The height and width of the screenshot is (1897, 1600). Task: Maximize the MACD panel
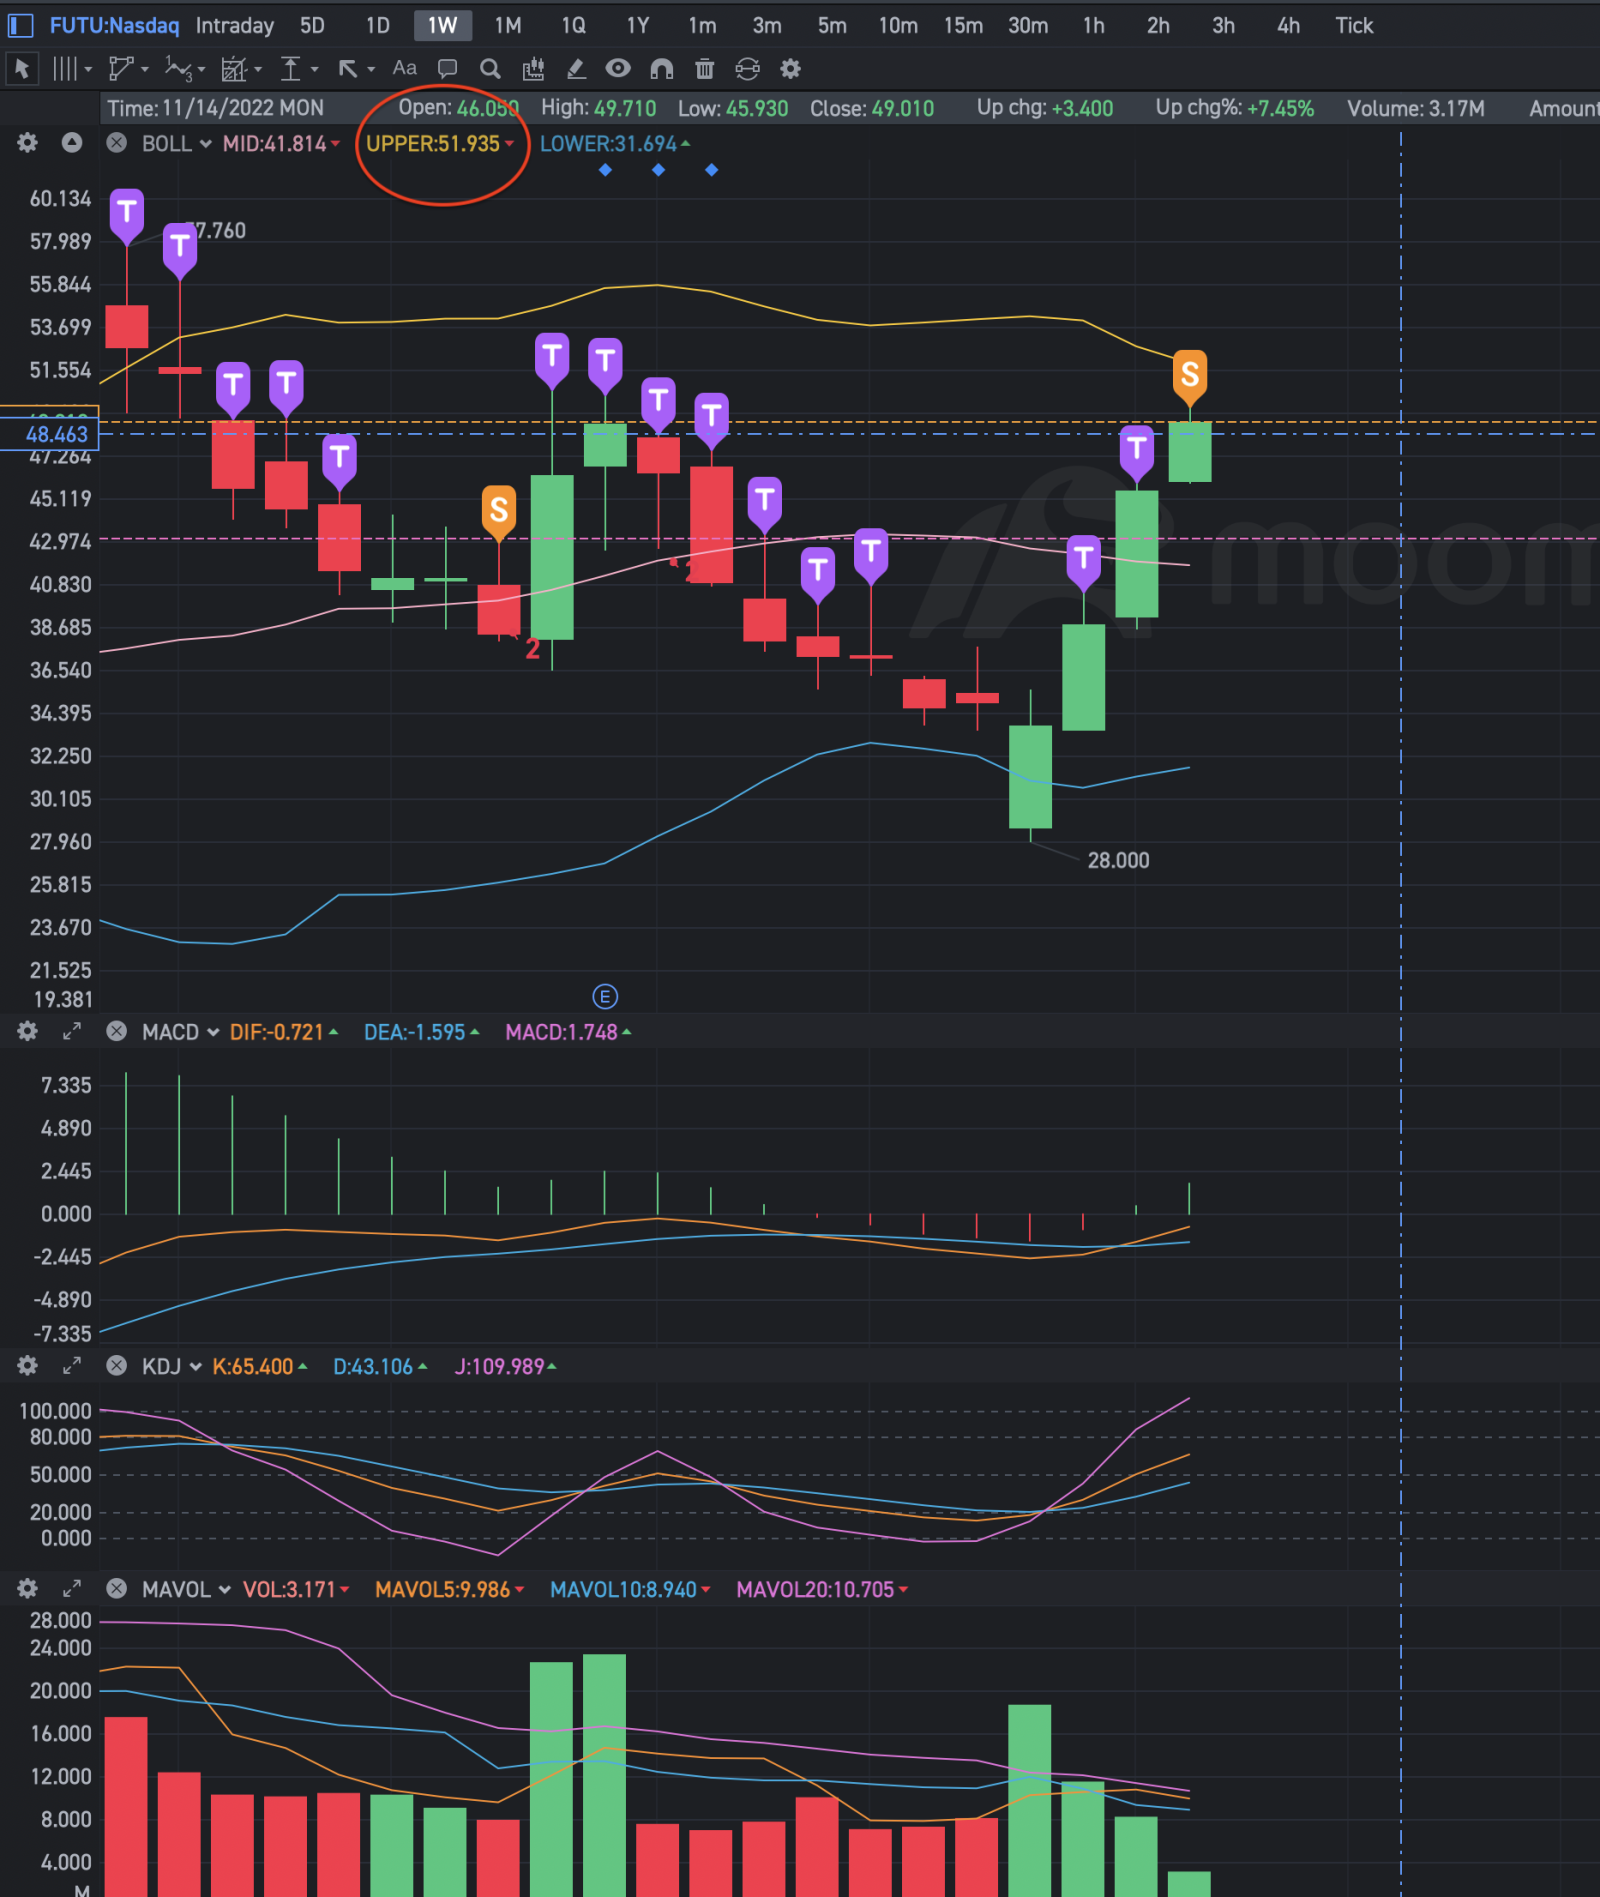tap(72, 1031)
